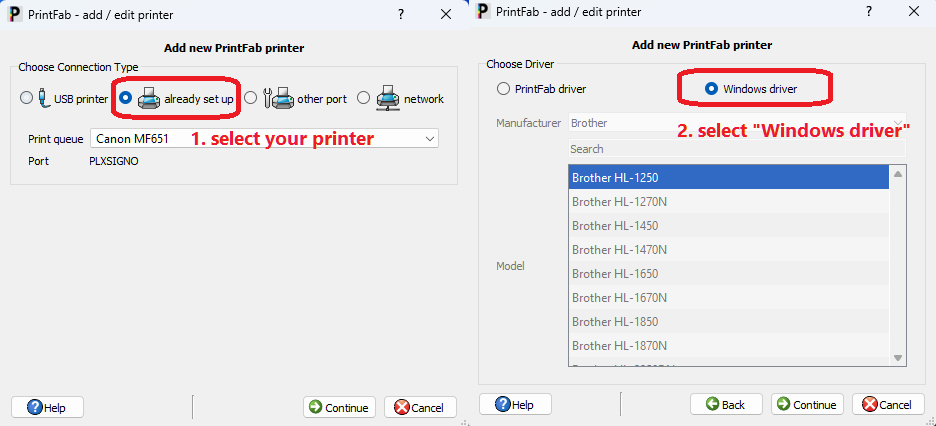Click the model list scroll up arrow

point(897,174)
